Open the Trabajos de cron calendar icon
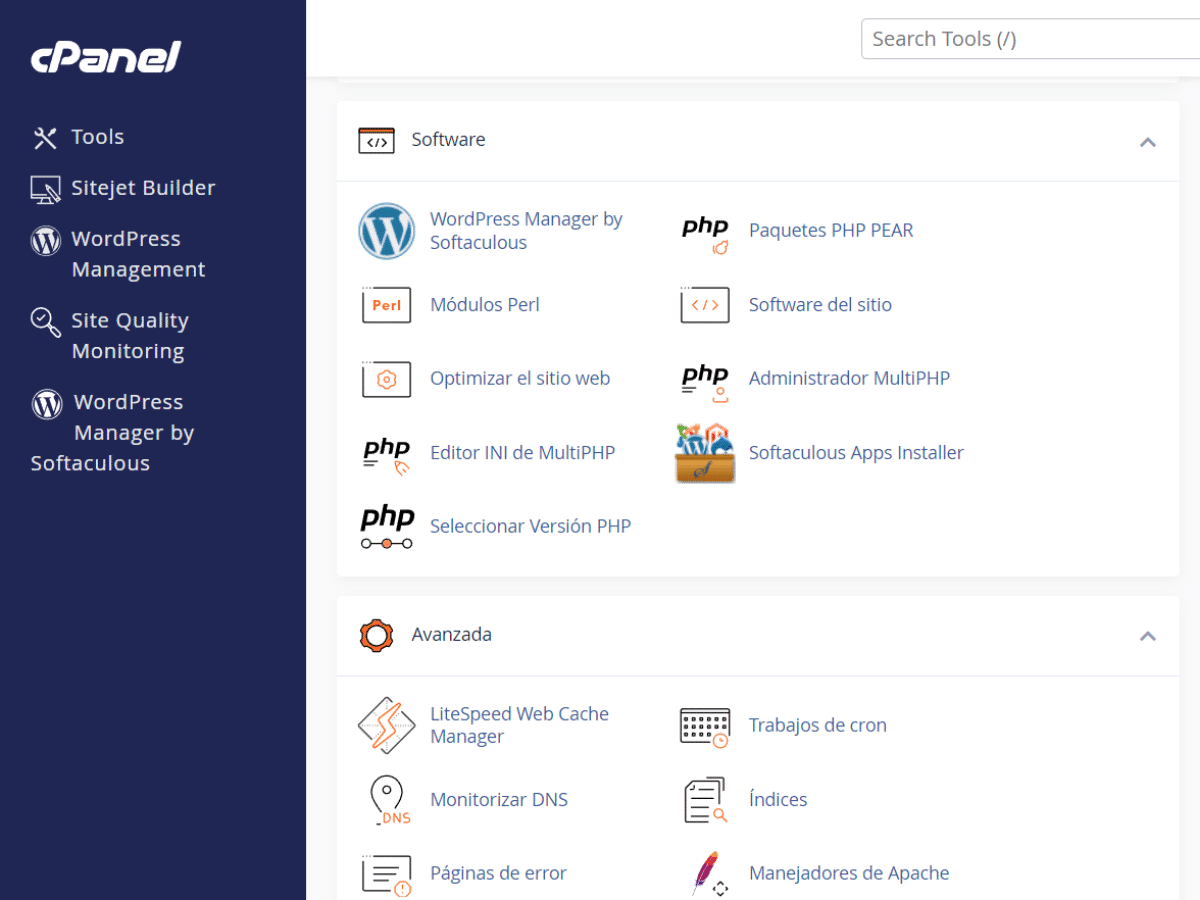Screen dimensions: 1200x900 click(x=705, y=726)
